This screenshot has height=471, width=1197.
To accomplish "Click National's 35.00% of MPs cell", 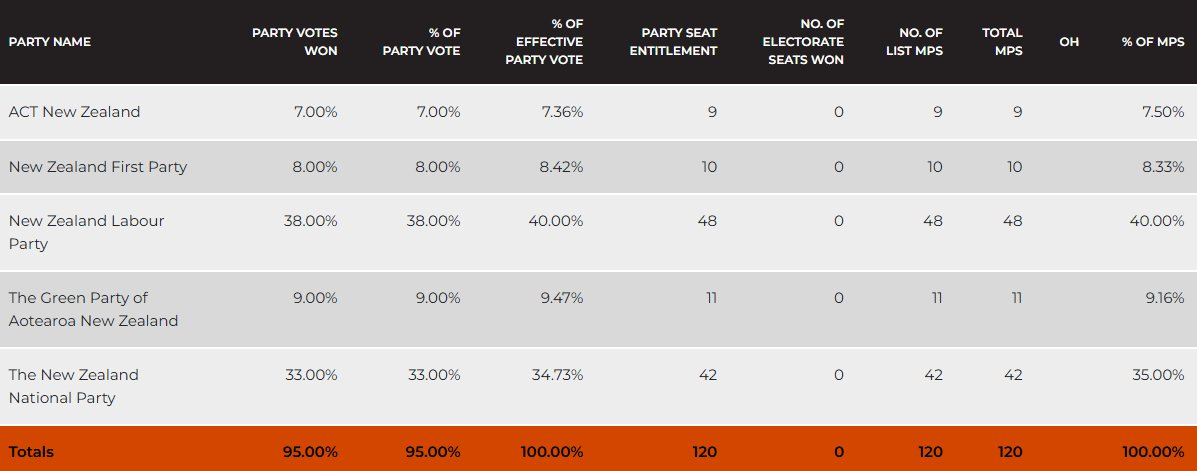I will coord(1156,375).
